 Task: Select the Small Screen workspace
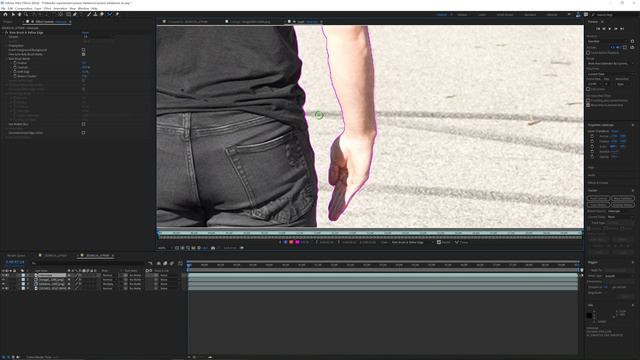pyautogui.click(x=505, y=15)
